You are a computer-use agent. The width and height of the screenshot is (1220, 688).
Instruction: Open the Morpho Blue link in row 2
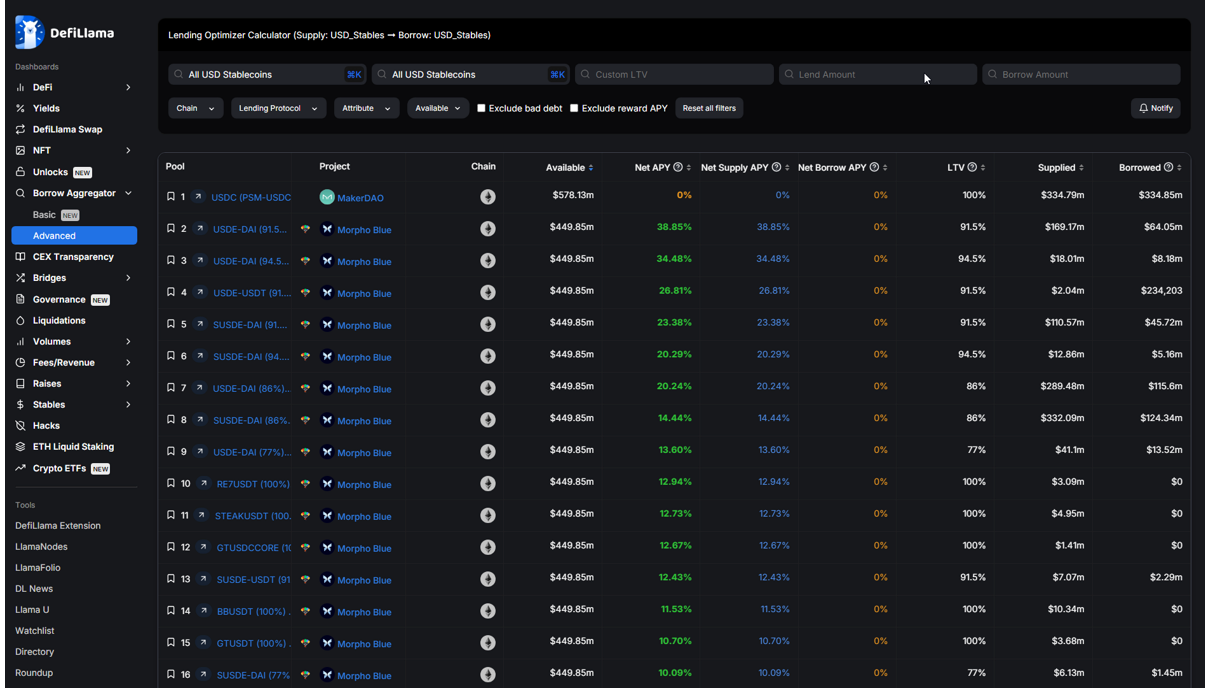click(x=364, y=230)
